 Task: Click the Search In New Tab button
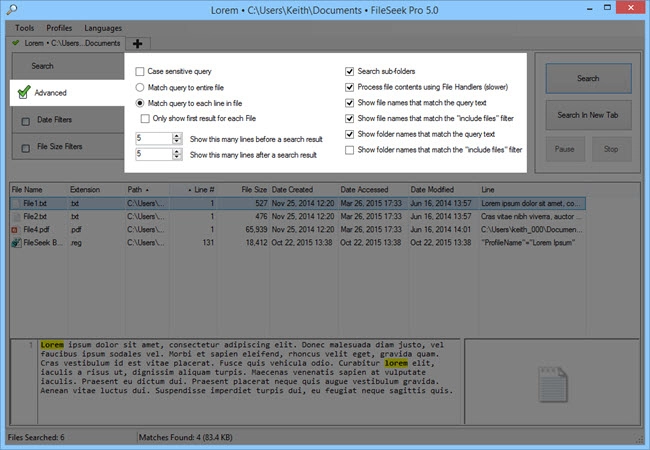tap(588, 115)
